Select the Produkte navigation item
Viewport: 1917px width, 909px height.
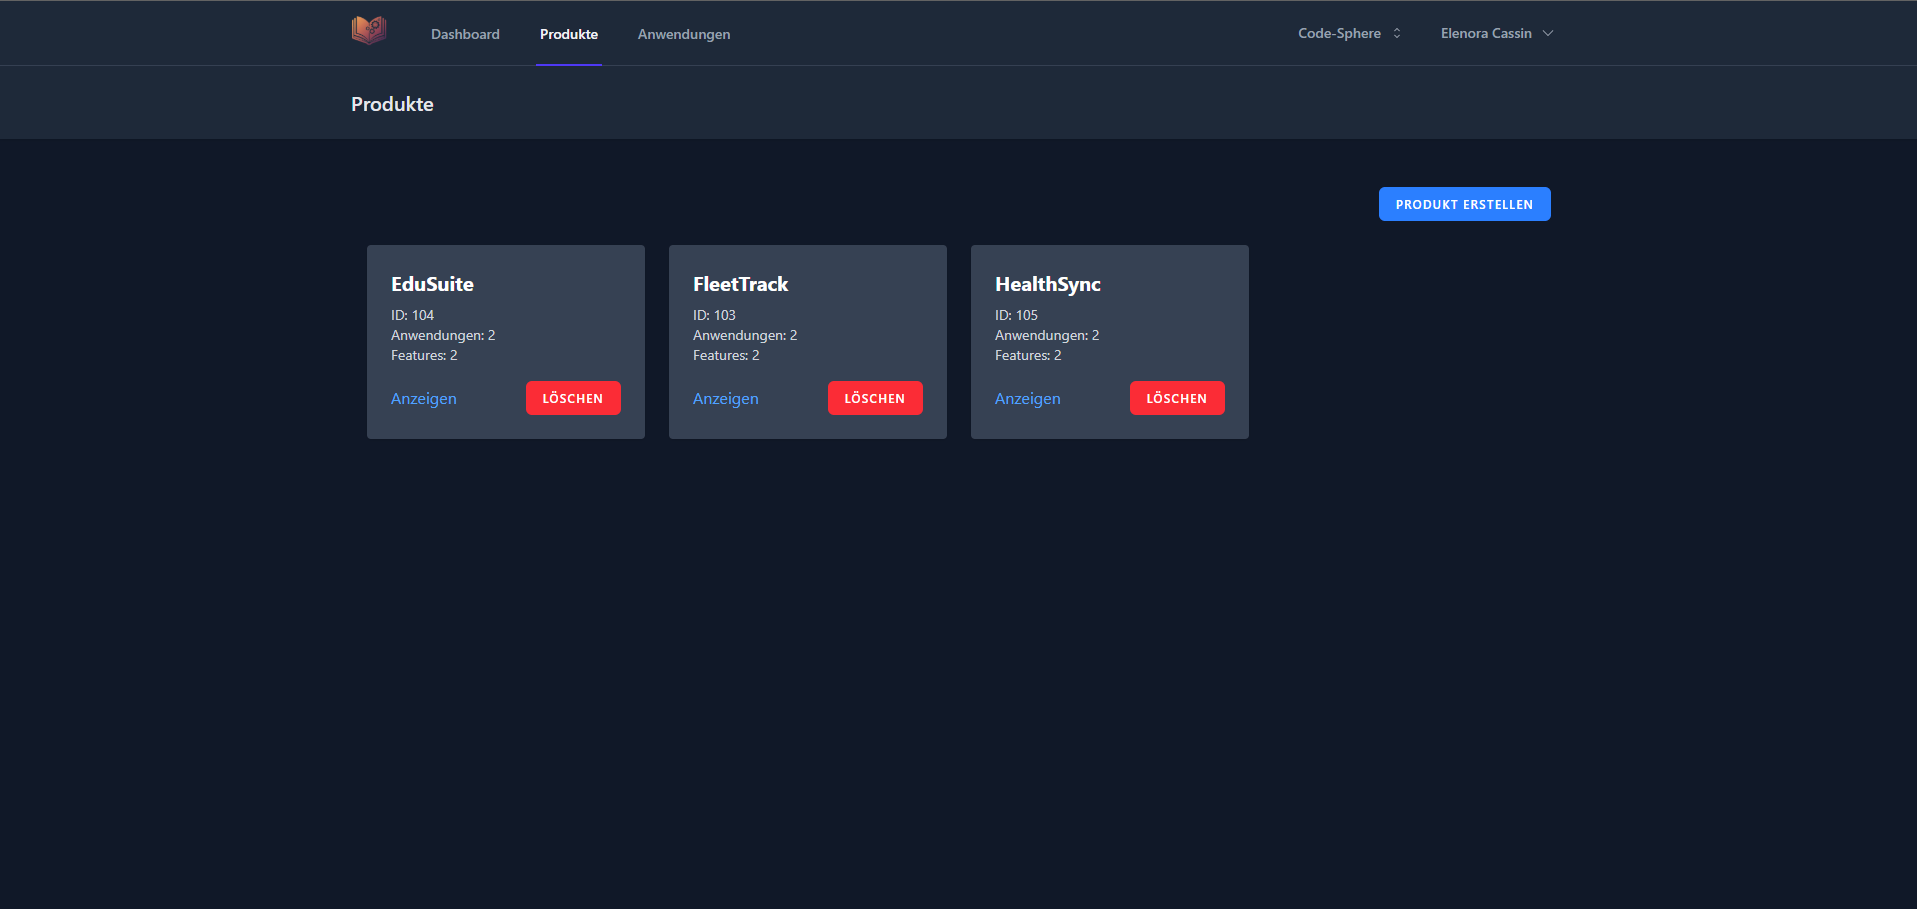pyautogui.click(x=568, y=33)
